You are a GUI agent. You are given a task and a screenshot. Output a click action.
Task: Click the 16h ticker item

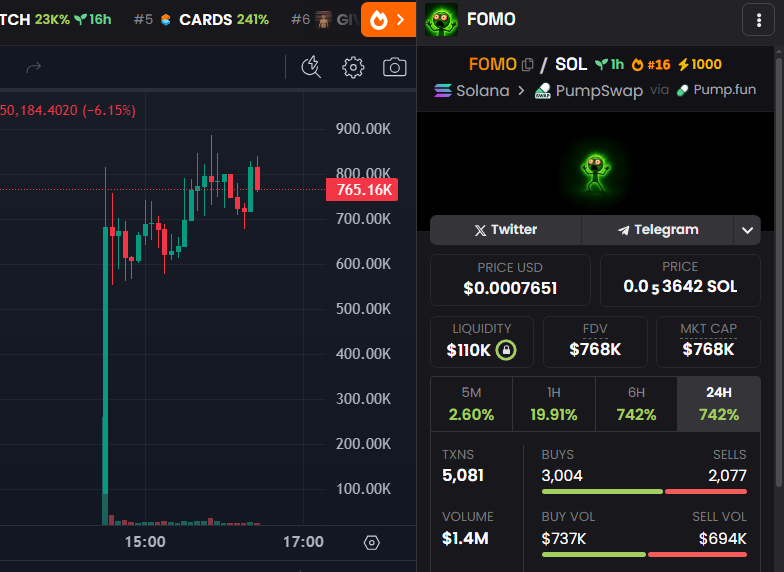[93, 20]
